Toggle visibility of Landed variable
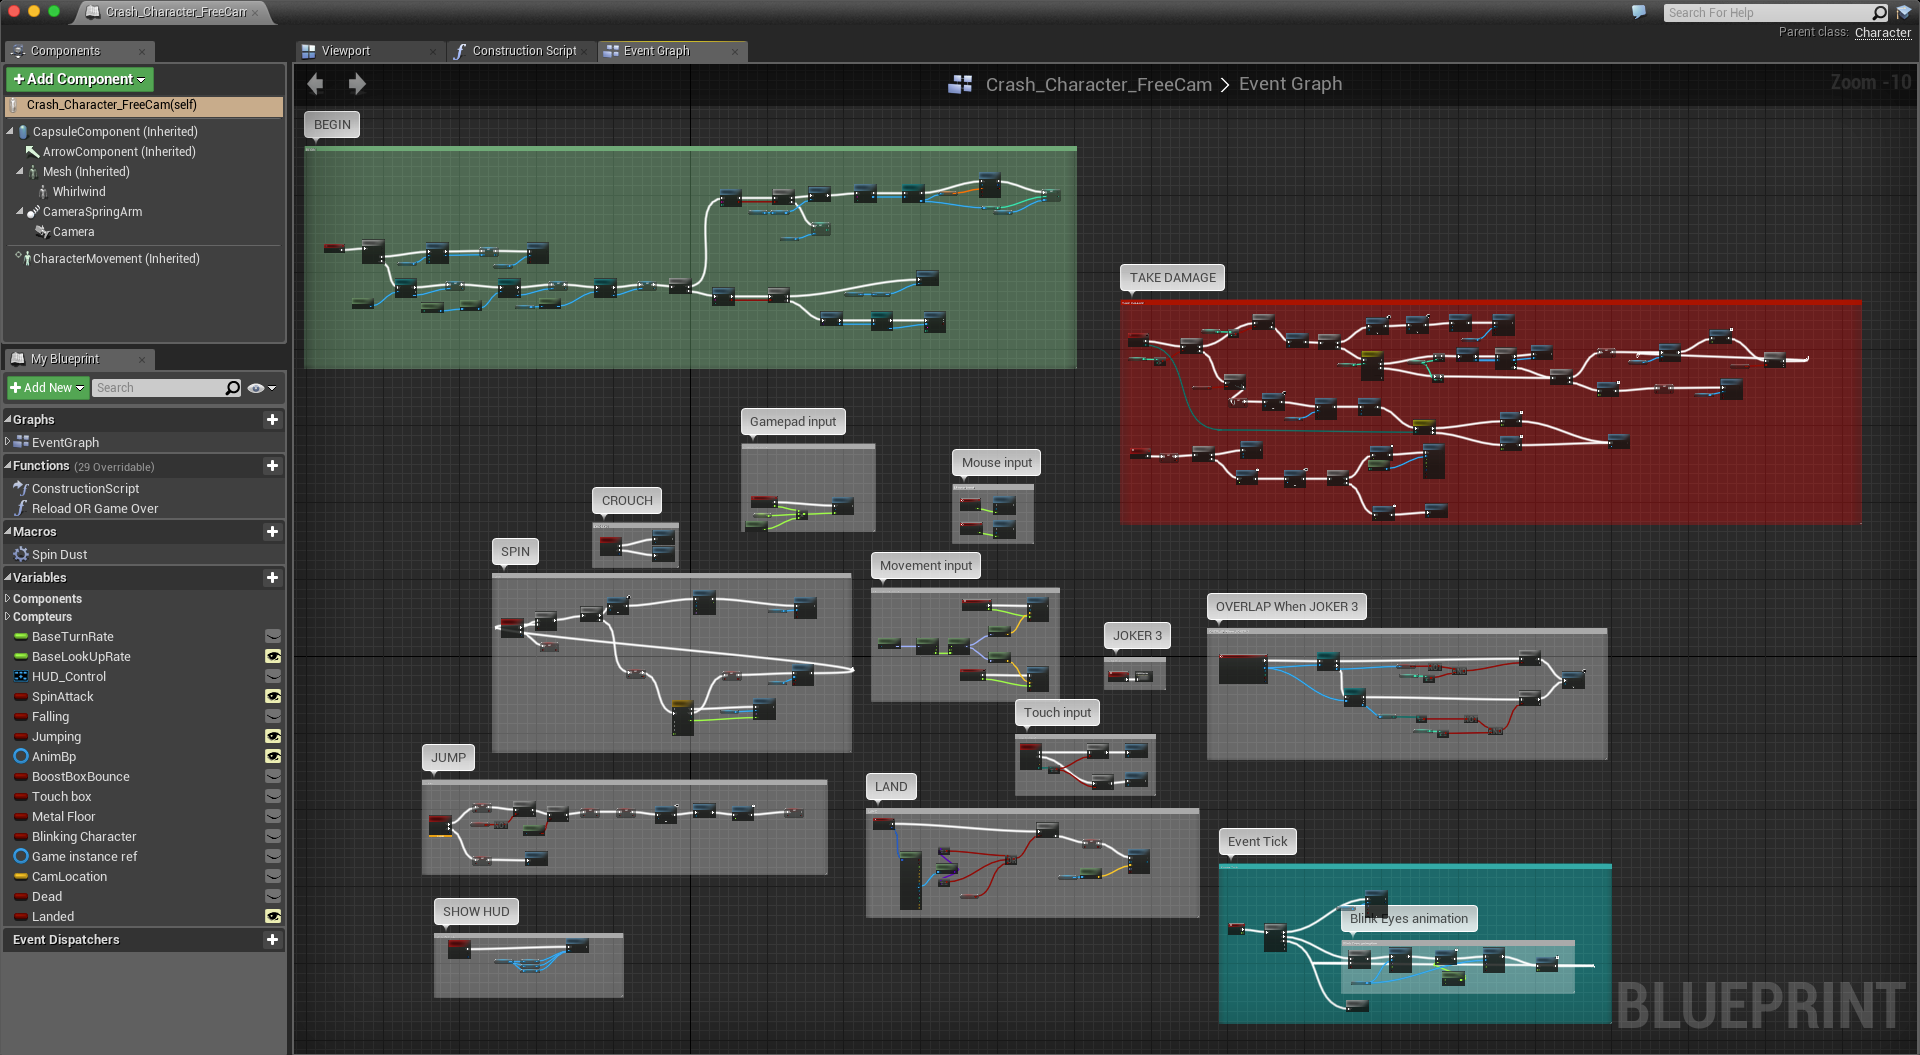1920x1055 pixels. pyautogui.click(x=272, y=917)
